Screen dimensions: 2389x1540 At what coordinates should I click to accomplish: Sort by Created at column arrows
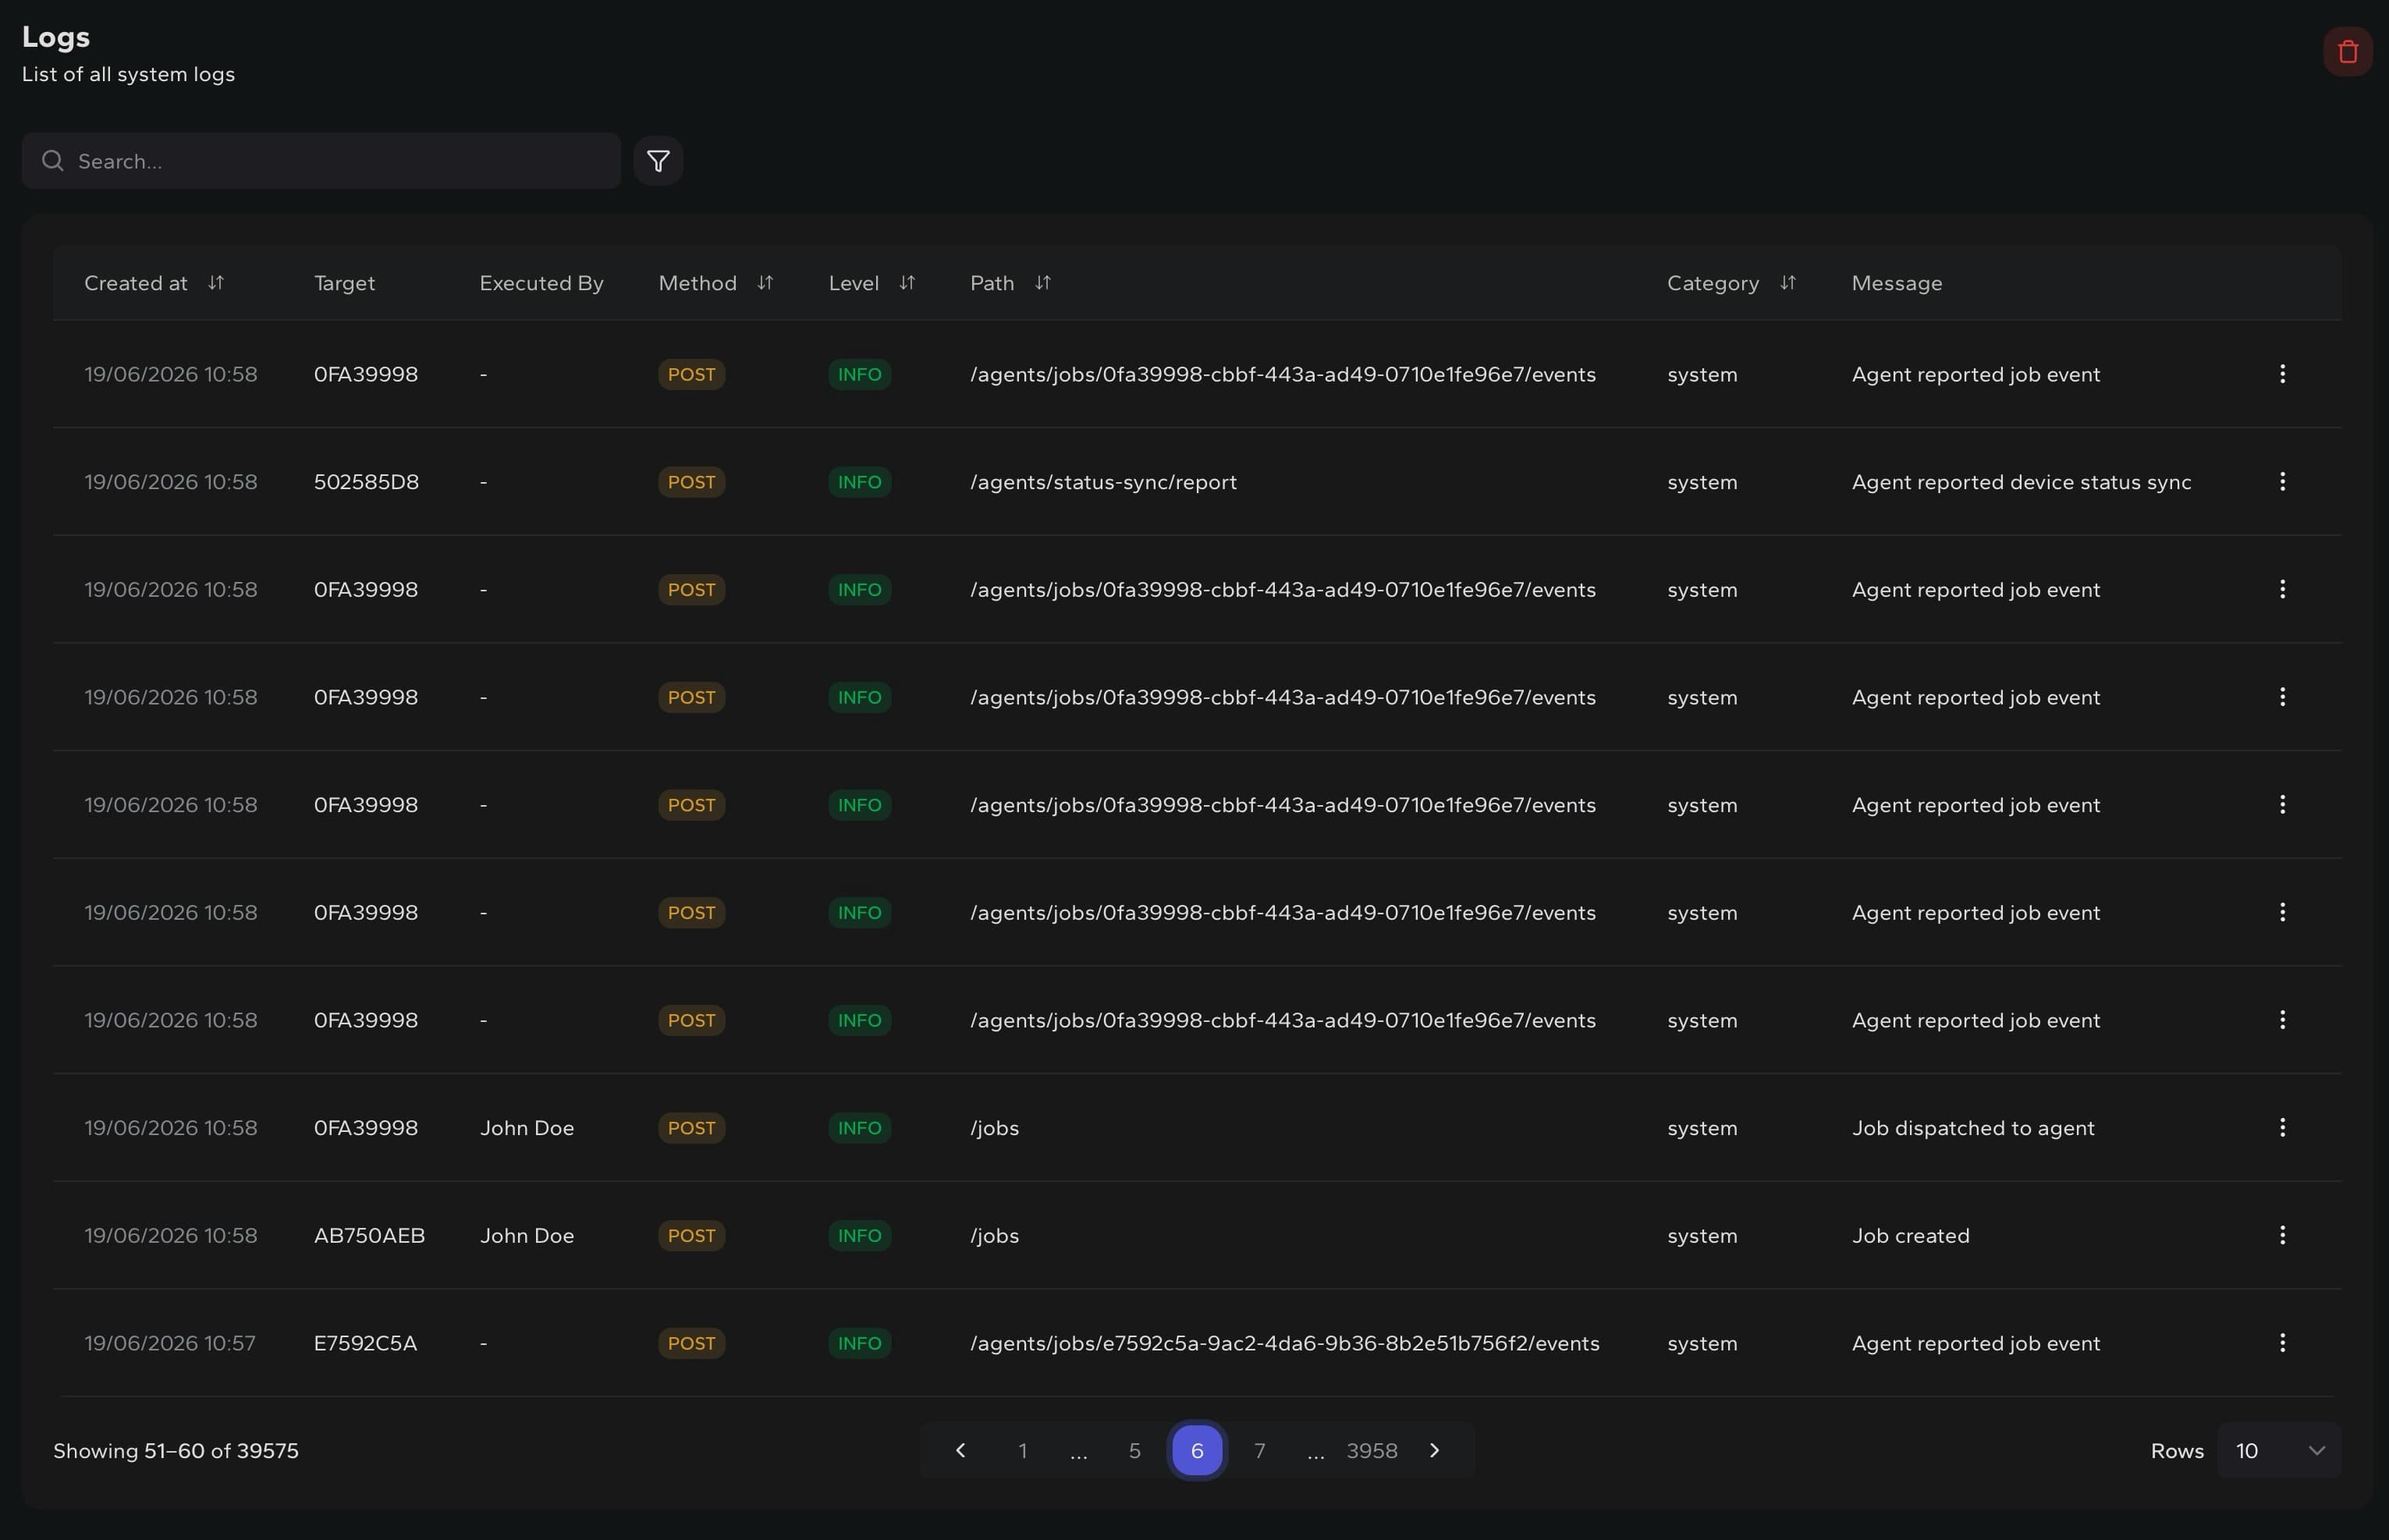pos(216,283)
